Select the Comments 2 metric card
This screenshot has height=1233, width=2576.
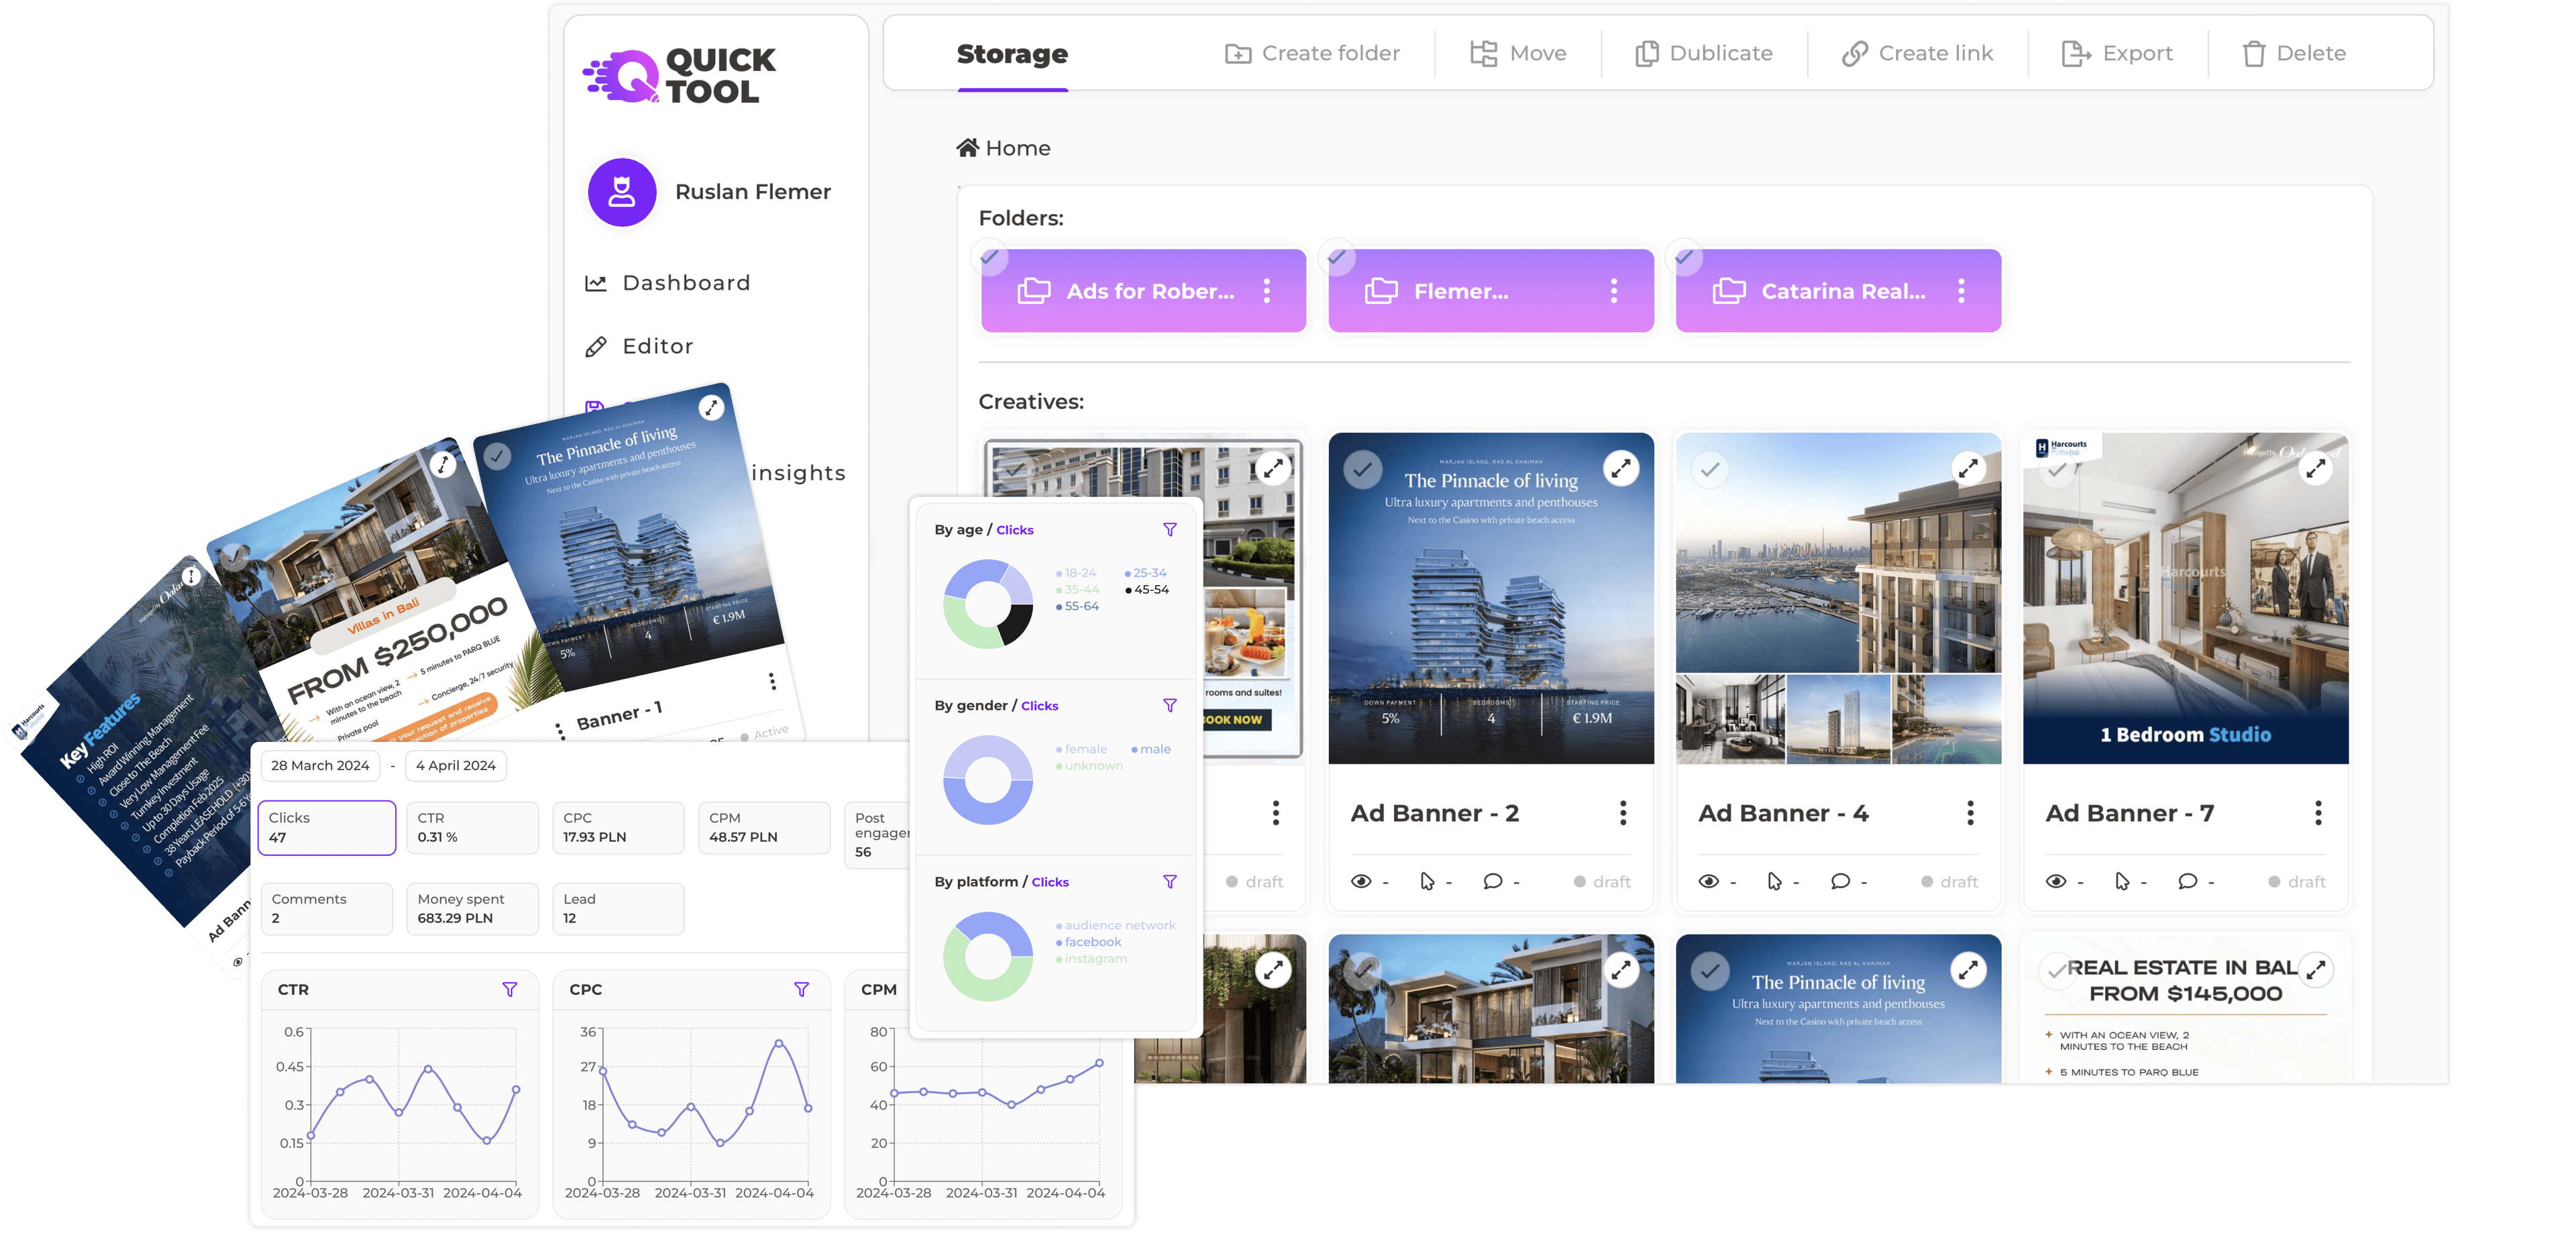327,909
